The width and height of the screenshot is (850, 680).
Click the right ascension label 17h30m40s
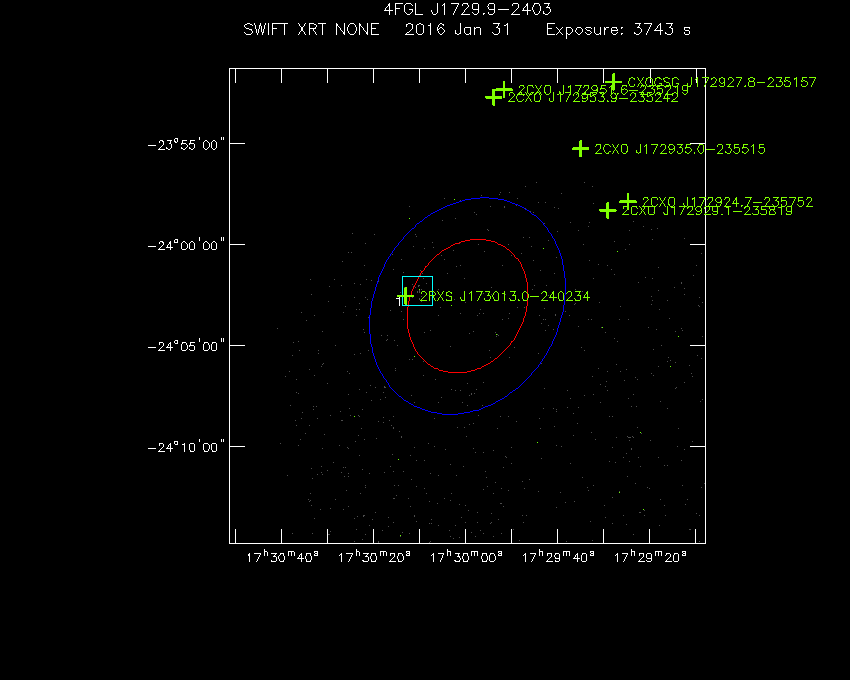[282, 557]
